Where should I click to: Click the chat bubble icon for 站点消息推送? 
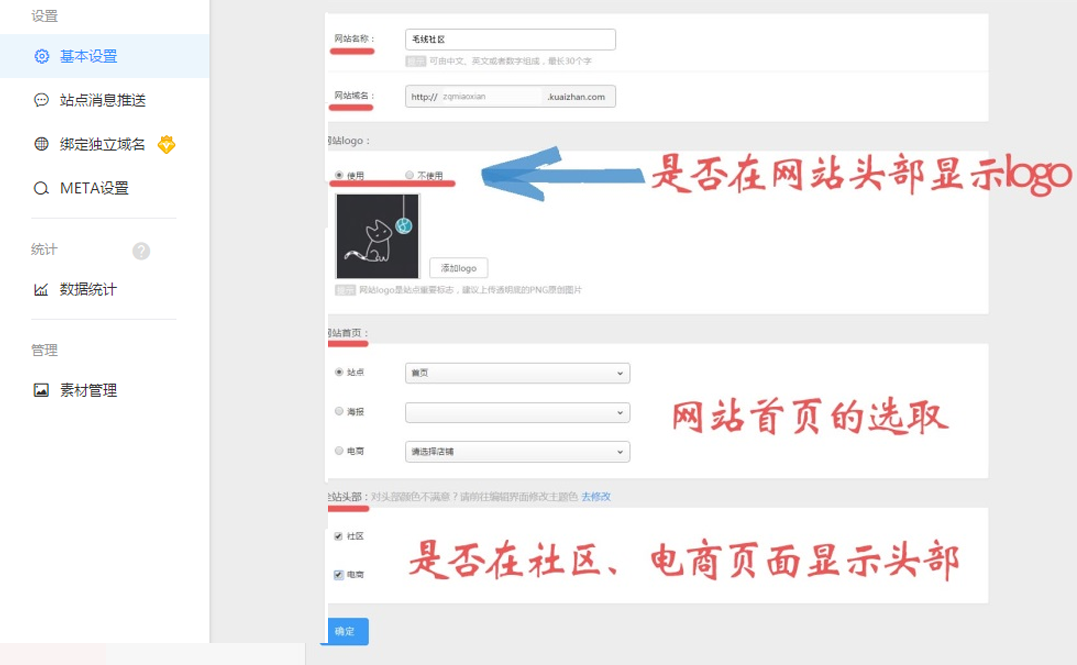click(41, 100)
